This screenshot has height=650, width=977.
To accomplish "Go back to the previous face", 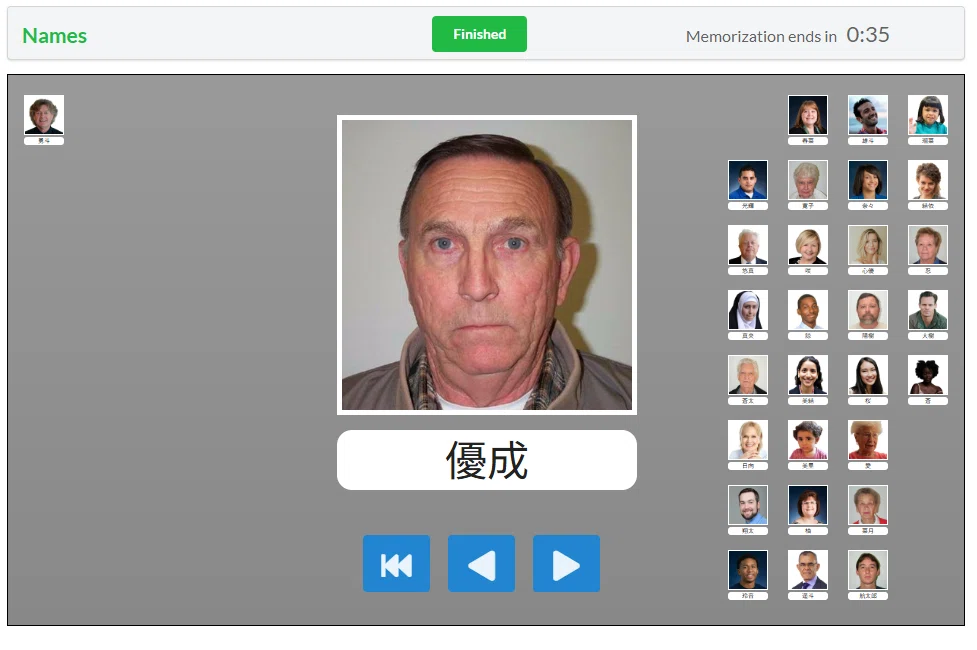I will 481,563.
